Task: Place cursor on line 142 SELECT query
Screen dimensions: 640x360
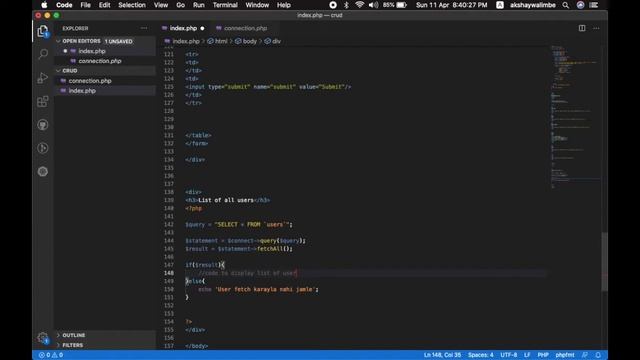Action: pyautogui.click(x=239, y=224)
